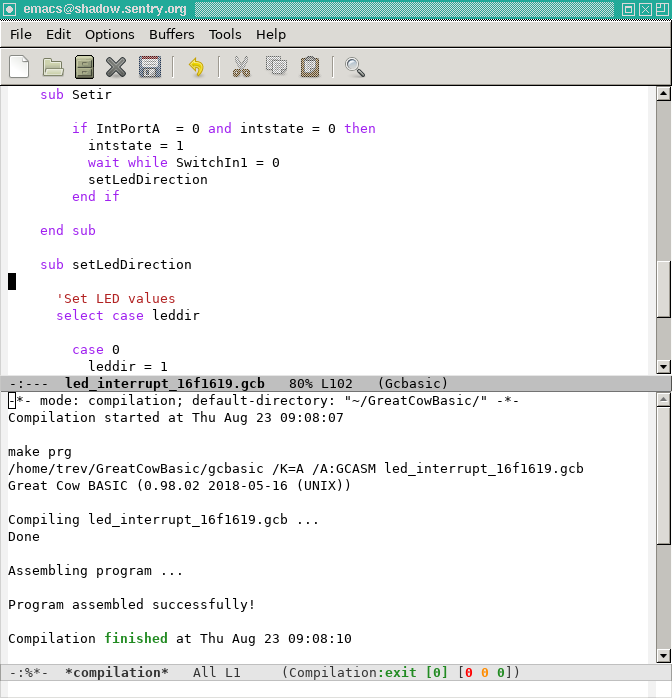
Task: Click the source editor scrollbar thumb
Action: (664, 289)
